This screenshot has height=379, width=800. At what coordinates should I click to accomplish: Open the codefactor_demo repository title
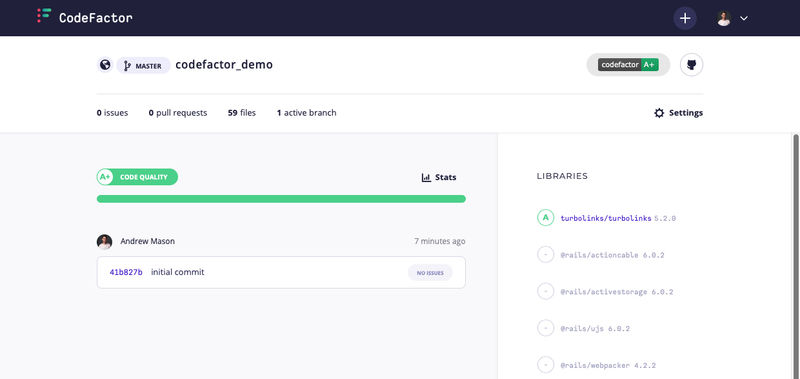pos(224,65)
